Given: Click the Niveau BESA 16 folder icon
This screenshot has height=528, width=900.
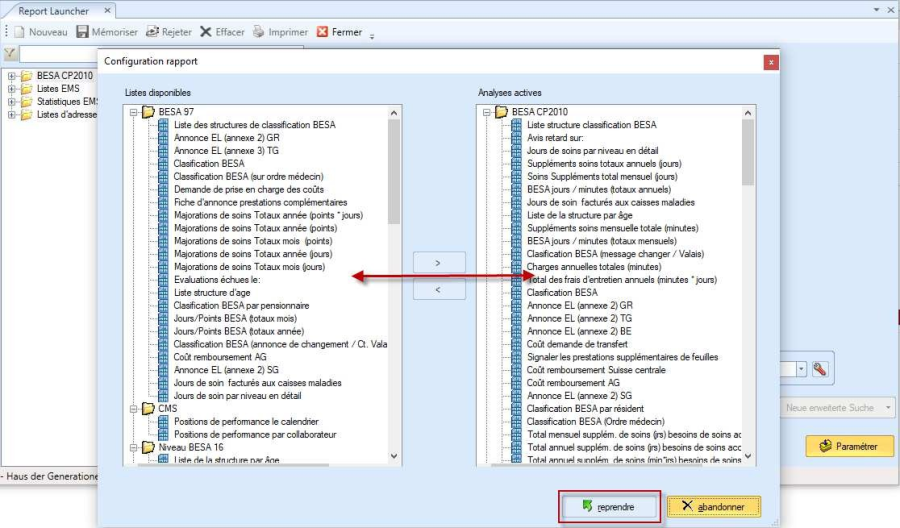Looking at the screenshot, I should pyautogui.click(x=149, y=447).
